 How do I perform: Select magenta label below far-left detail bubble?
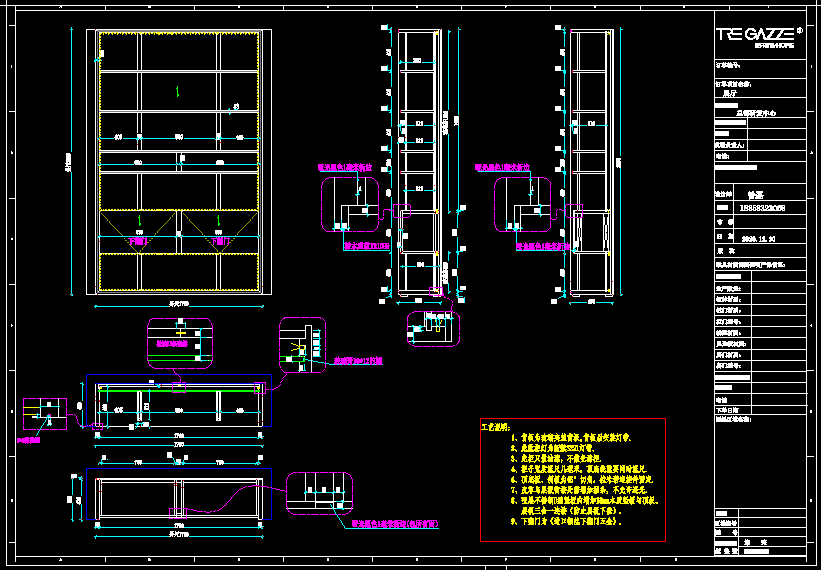(x=29, y=441)
